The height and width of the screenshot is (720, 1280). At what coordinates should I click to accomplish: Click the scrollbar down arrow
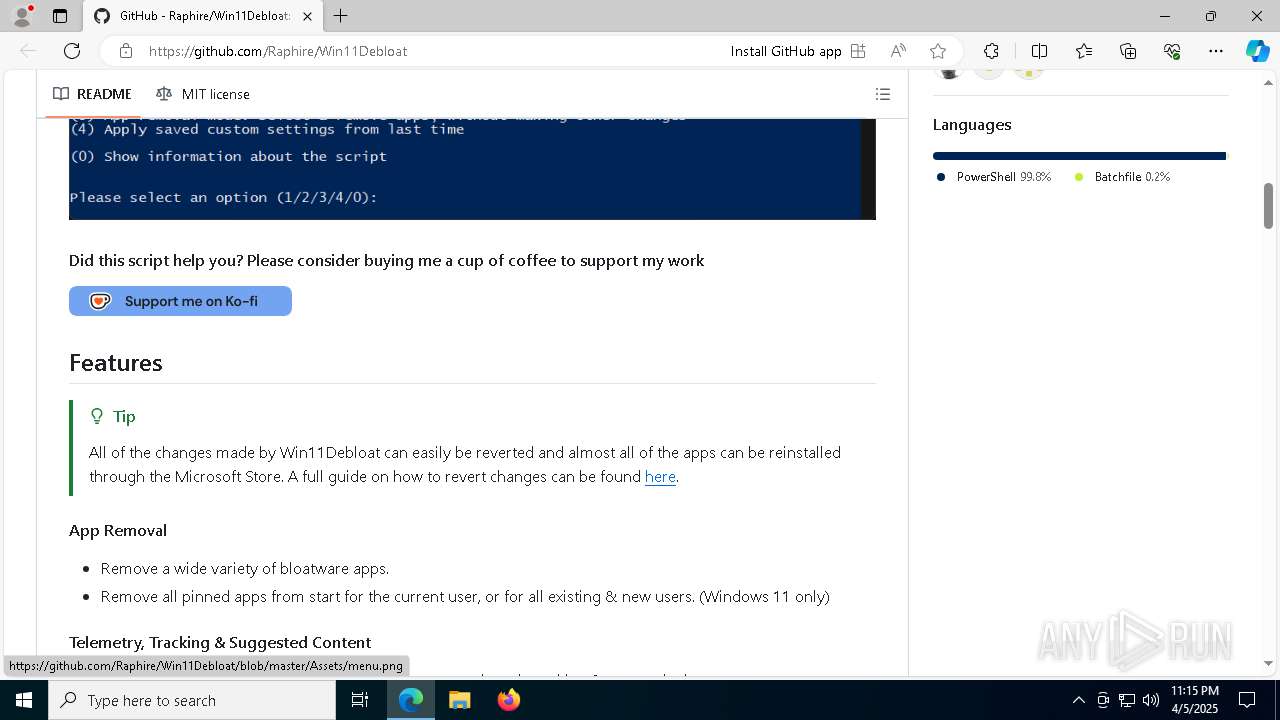tap(1268, 663)
